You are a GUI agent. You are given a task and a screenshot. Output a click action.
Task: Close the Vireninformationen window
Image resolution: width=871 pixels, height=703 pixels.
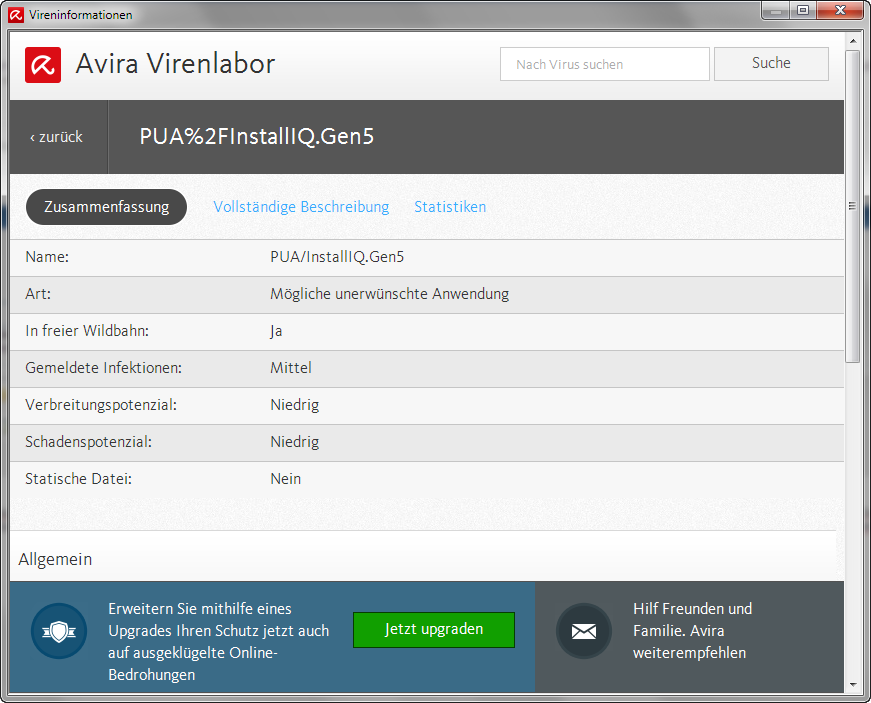[x=840, y=11]
